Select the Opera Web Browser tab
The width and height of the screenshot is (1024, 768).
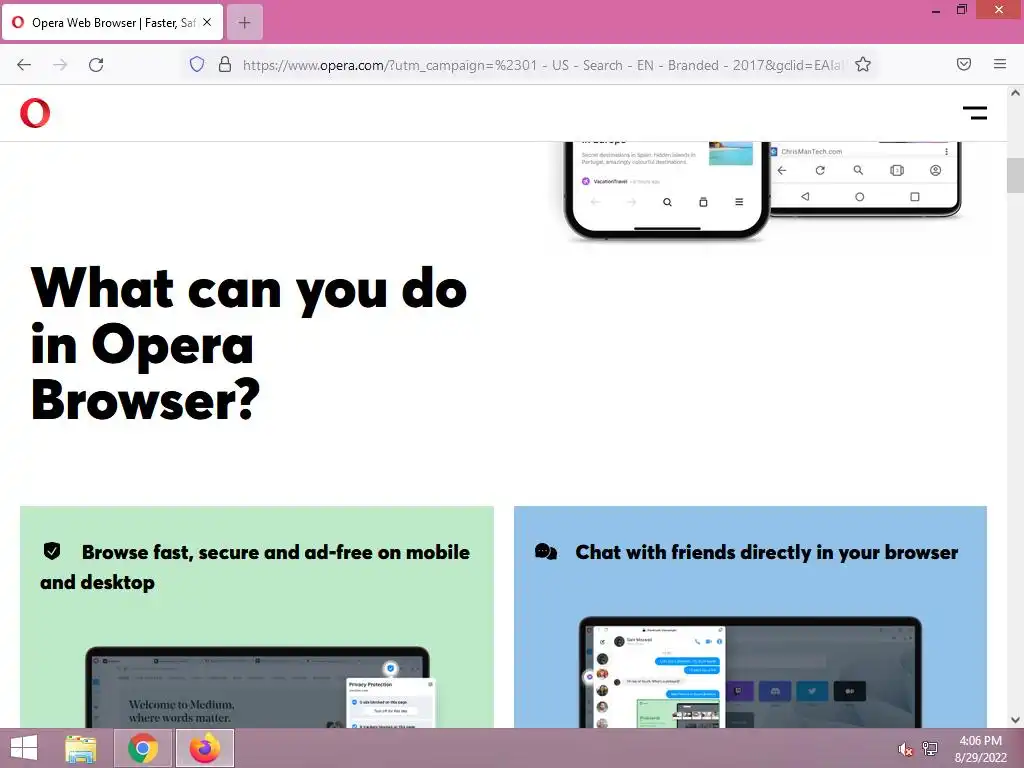(x=113, y=23)
